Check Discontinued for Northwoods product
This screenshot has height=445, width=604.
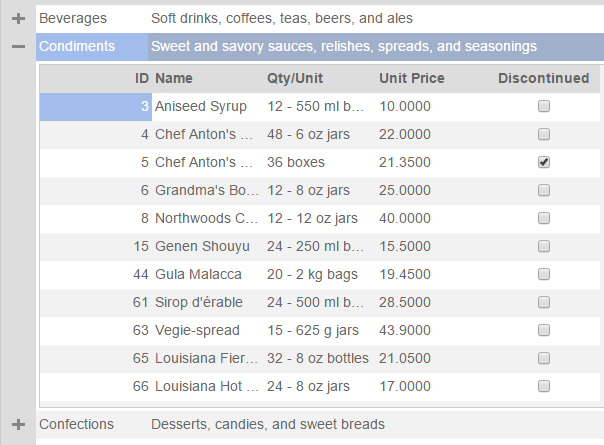coord(544,218)
